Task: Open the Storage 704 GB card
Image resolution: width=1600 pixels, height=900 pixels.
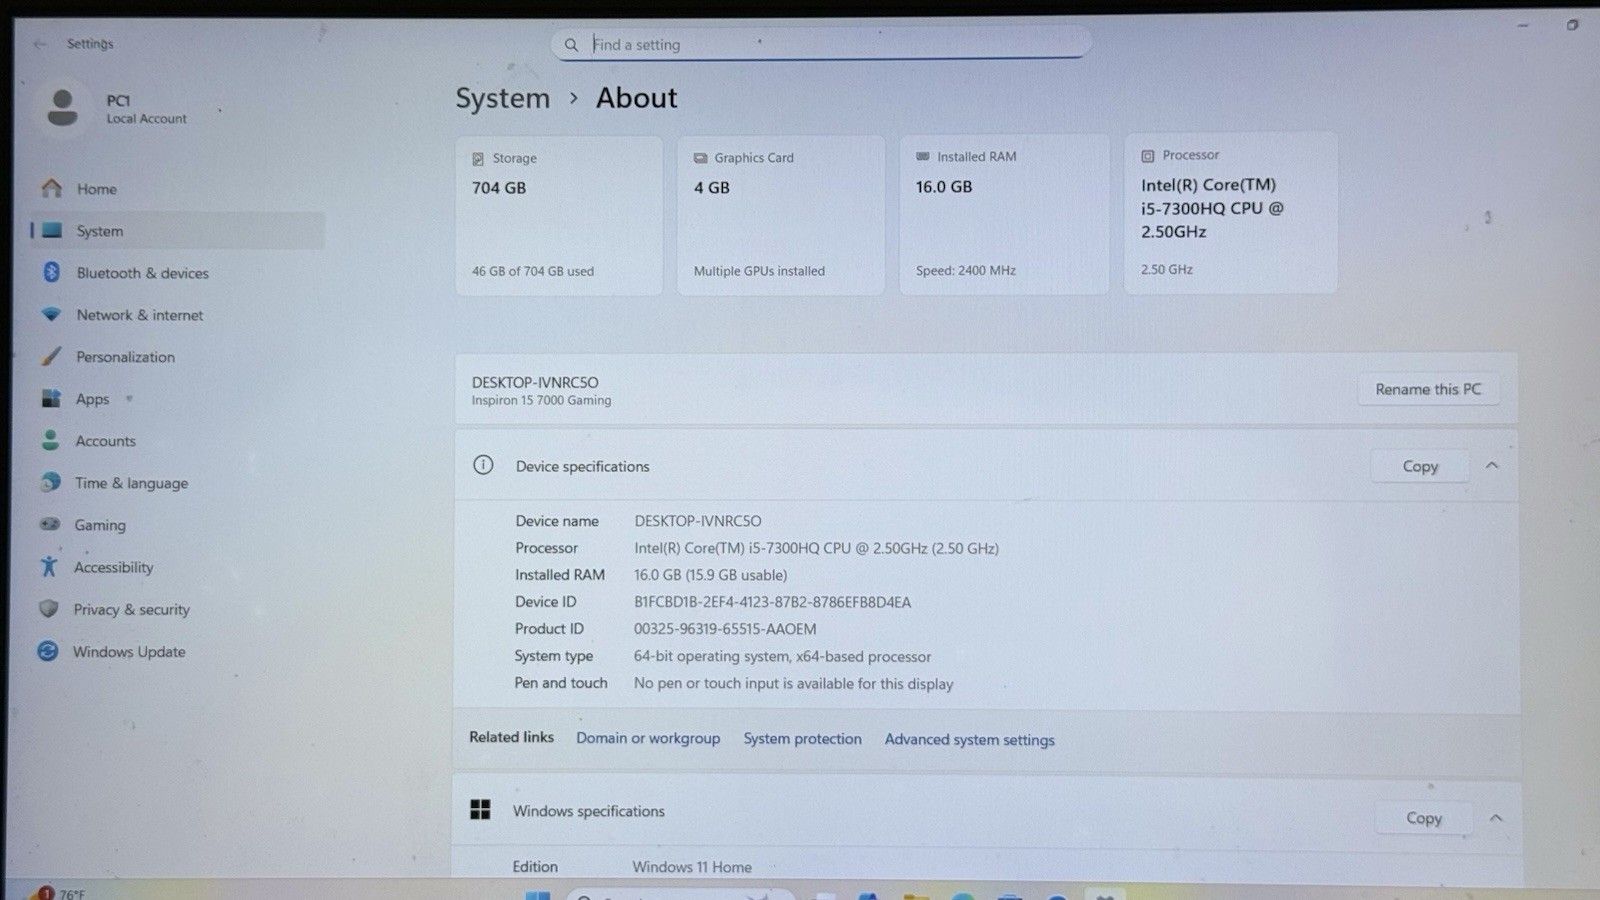Action: pos(559,215)
